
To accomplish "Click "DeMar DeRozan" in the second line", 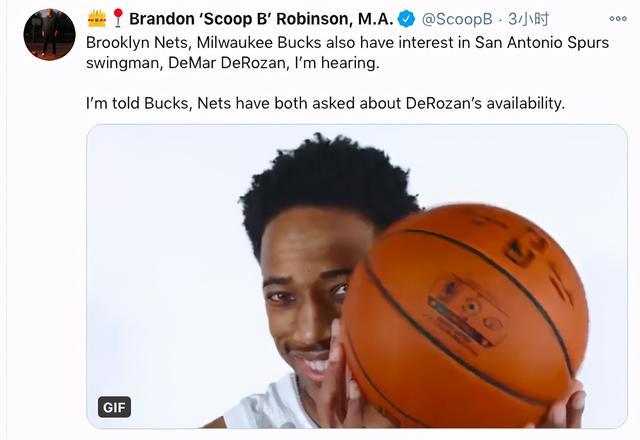I will click(x=226, y=63).
